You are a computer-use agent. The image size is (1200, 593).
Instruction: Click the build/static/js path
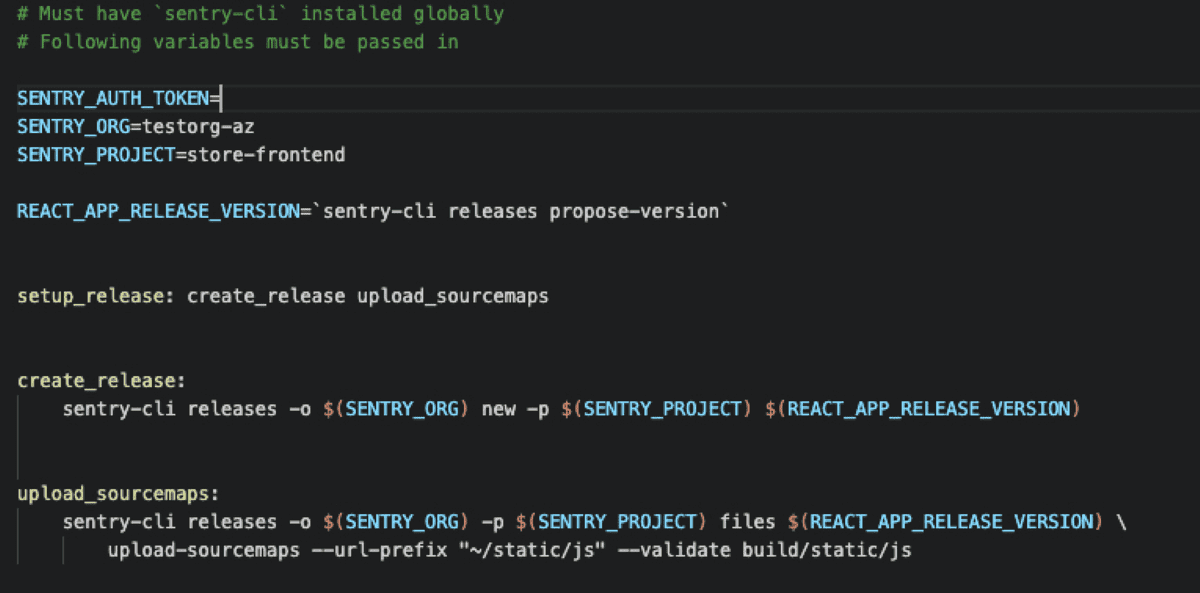click(826, 551)
